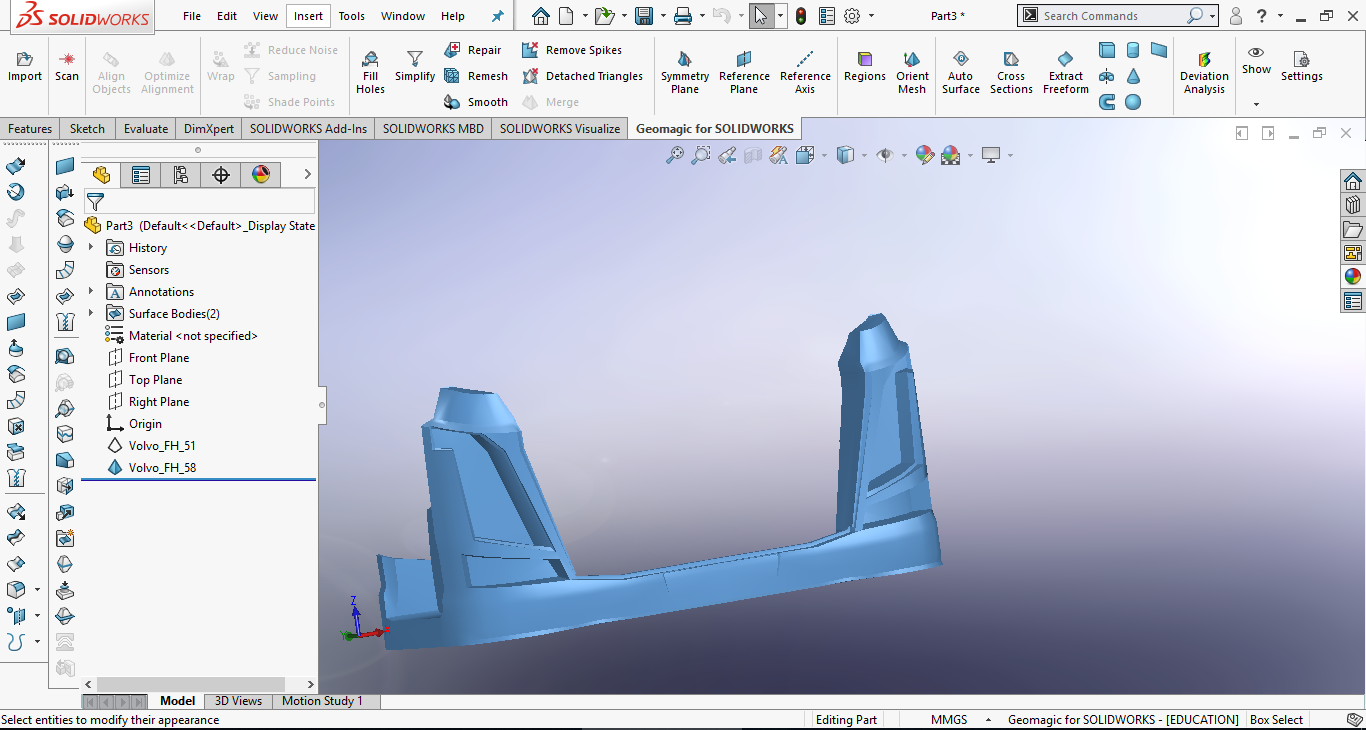Switch to the Evaluate tab
The image size is (1366, 730).
click(146, 129)
